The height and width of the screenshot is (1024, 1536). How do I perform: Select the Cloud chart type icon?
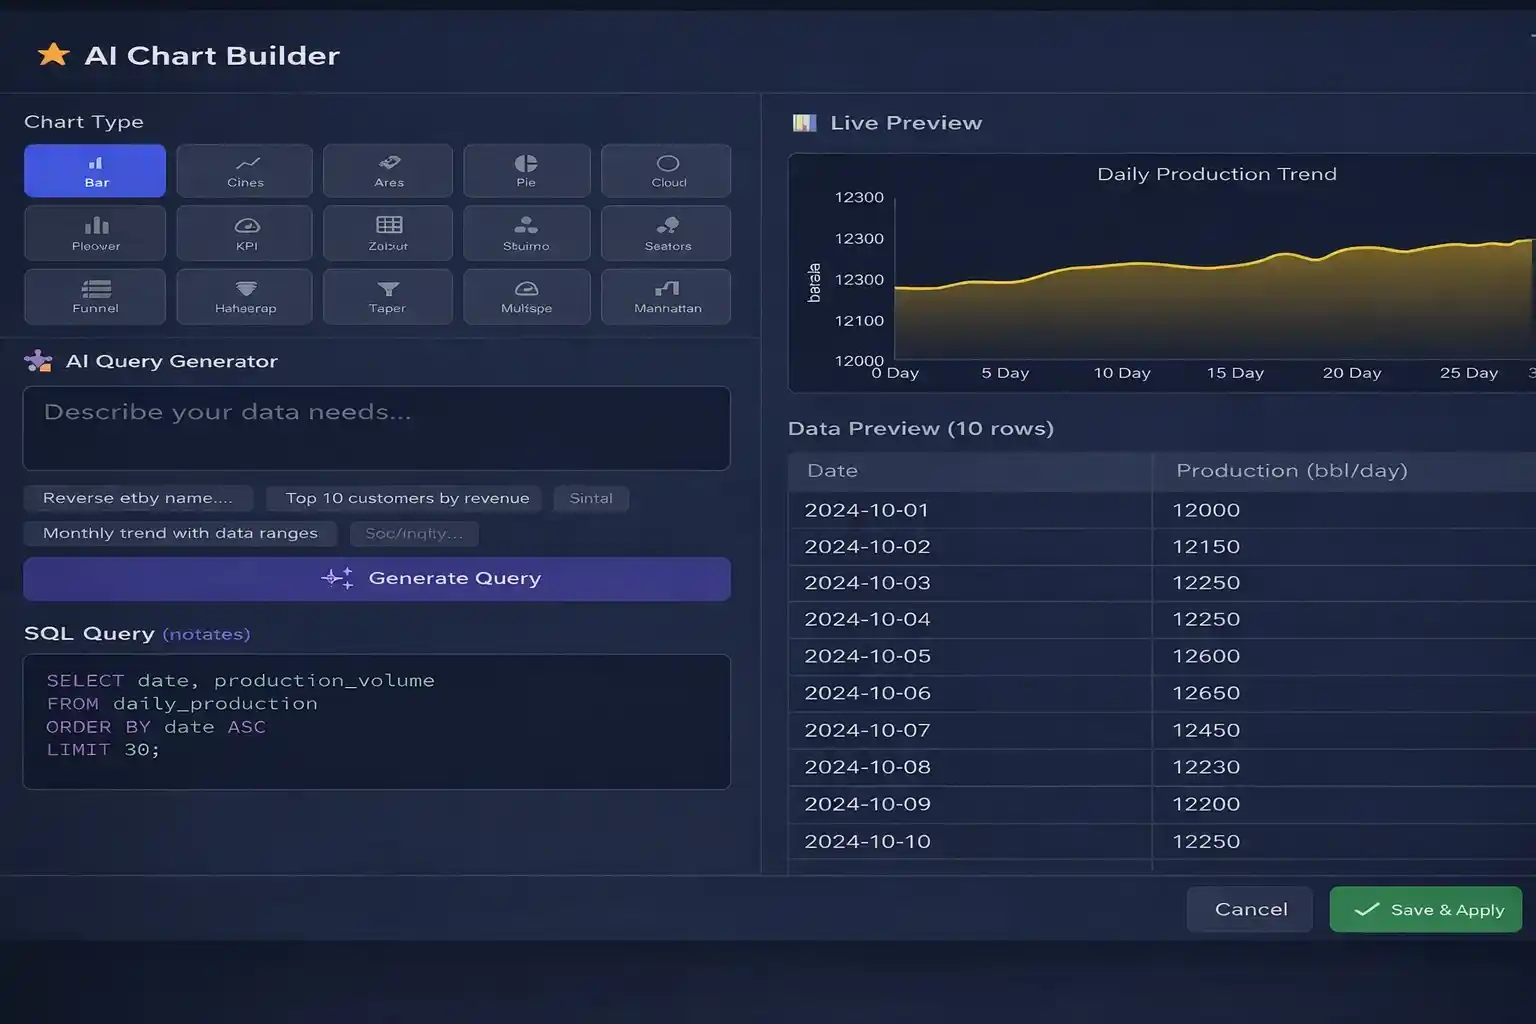(666, 170)
